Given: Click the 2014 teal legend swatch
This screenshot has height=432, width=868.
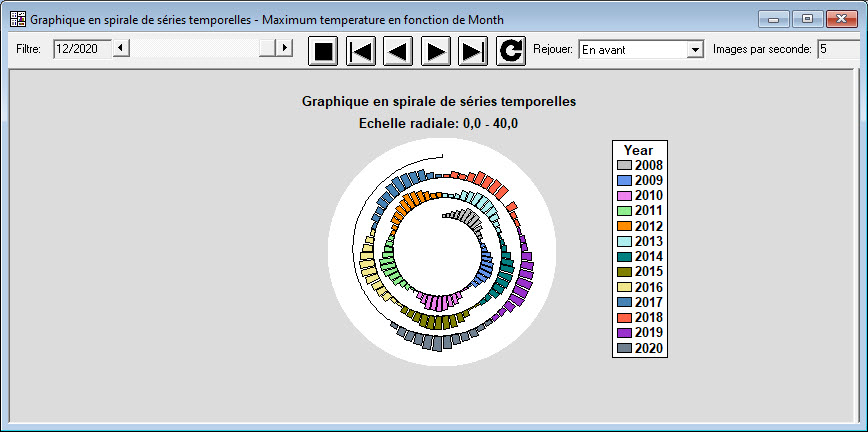Looking at the screenshot, I should pos(624,257).
